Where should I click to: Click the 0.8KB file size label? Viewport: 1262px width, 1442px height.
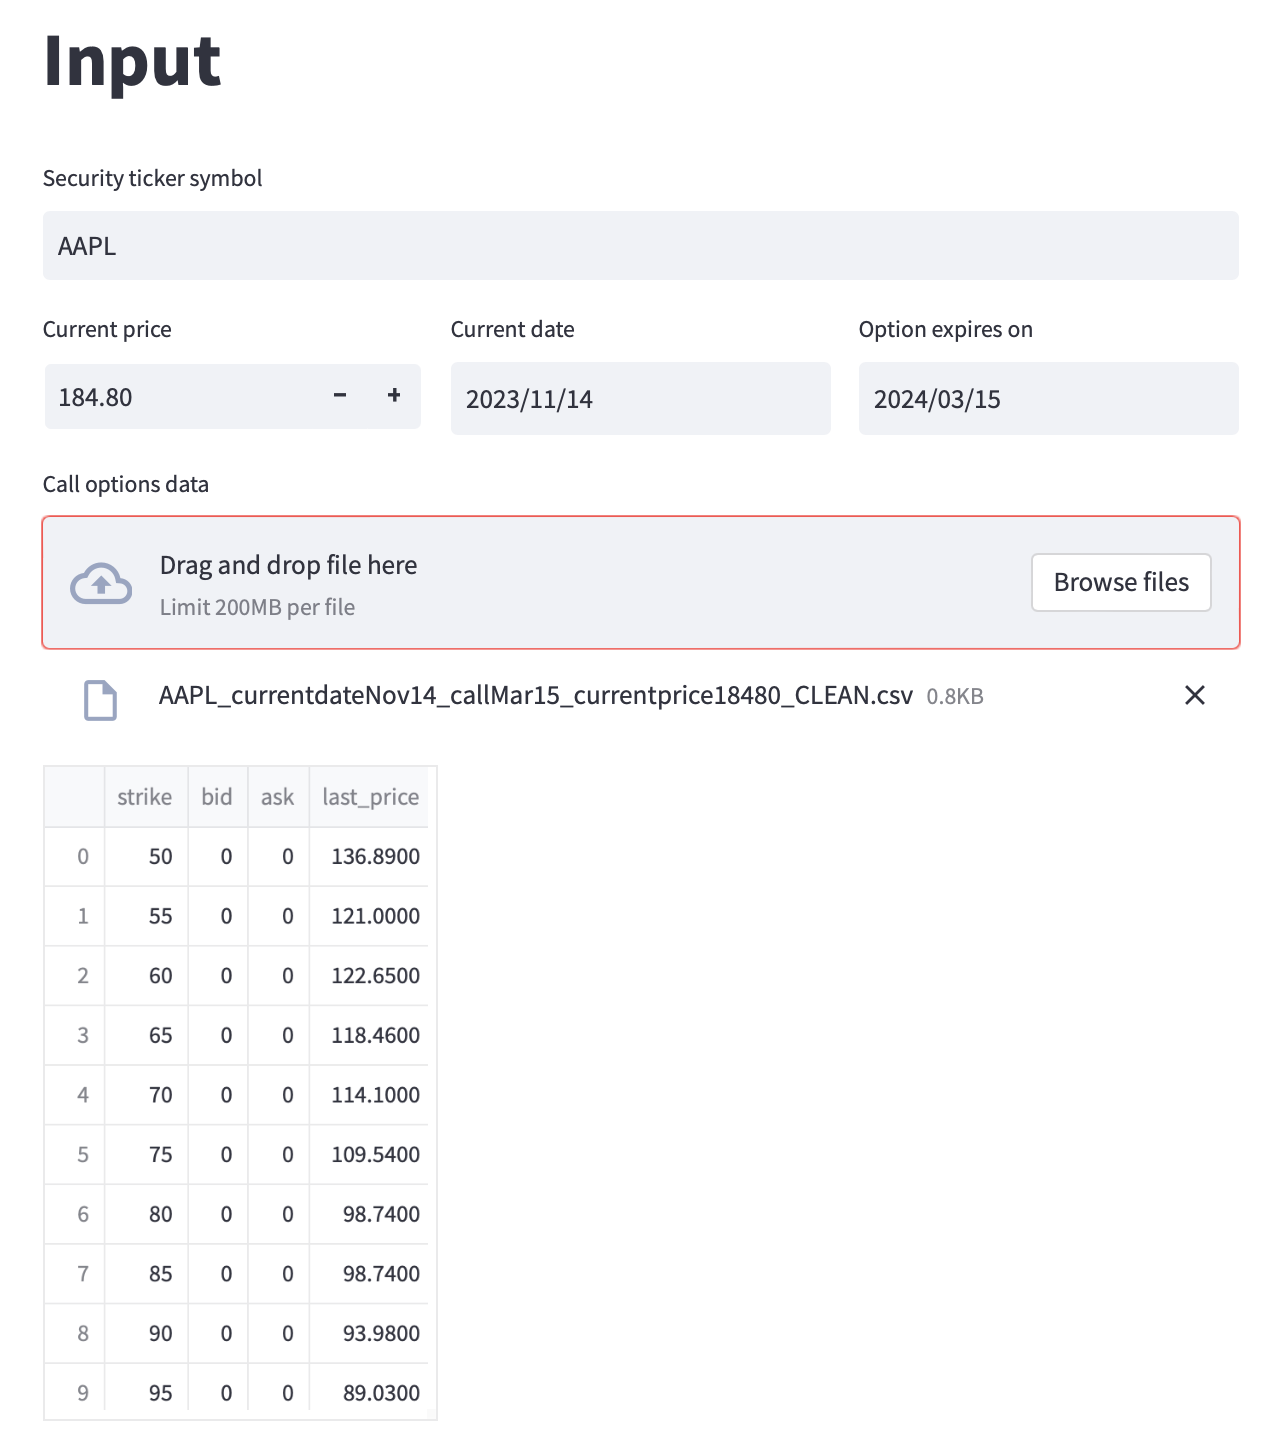(x=955, y=697)
